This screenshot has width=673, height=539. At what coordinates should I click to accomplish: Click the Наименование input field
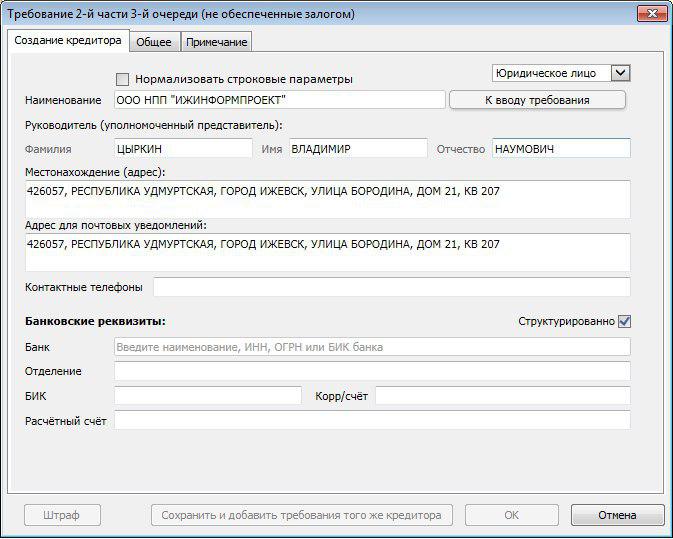(x=278, y=100)
